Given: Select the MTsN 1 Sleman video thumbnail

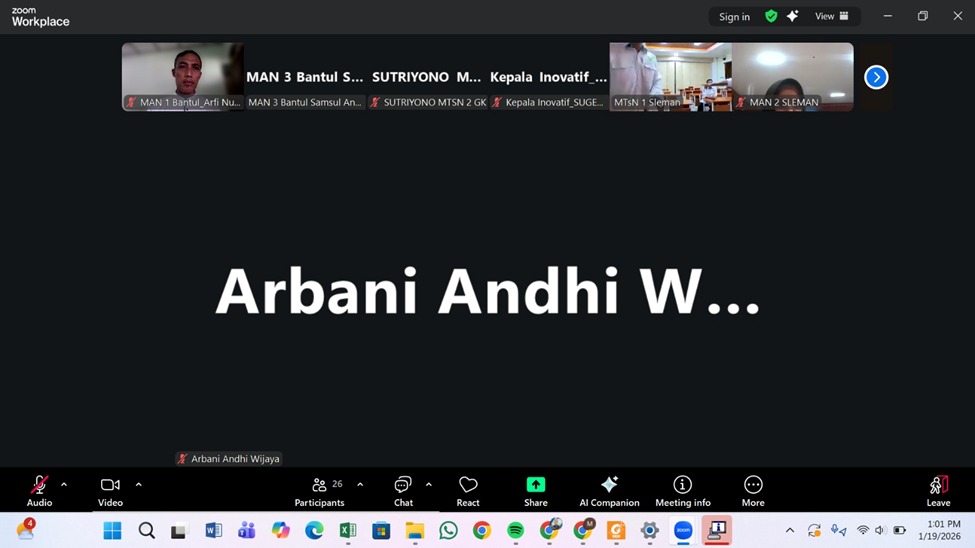Looking at the screenshot, I should [x=670, y=76].
